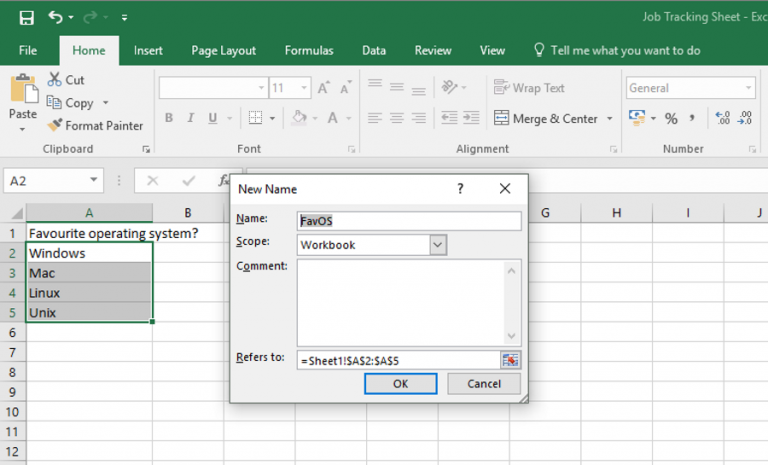768x465 pixels.
Task: Toggle italic formatting
Action: 191,118
